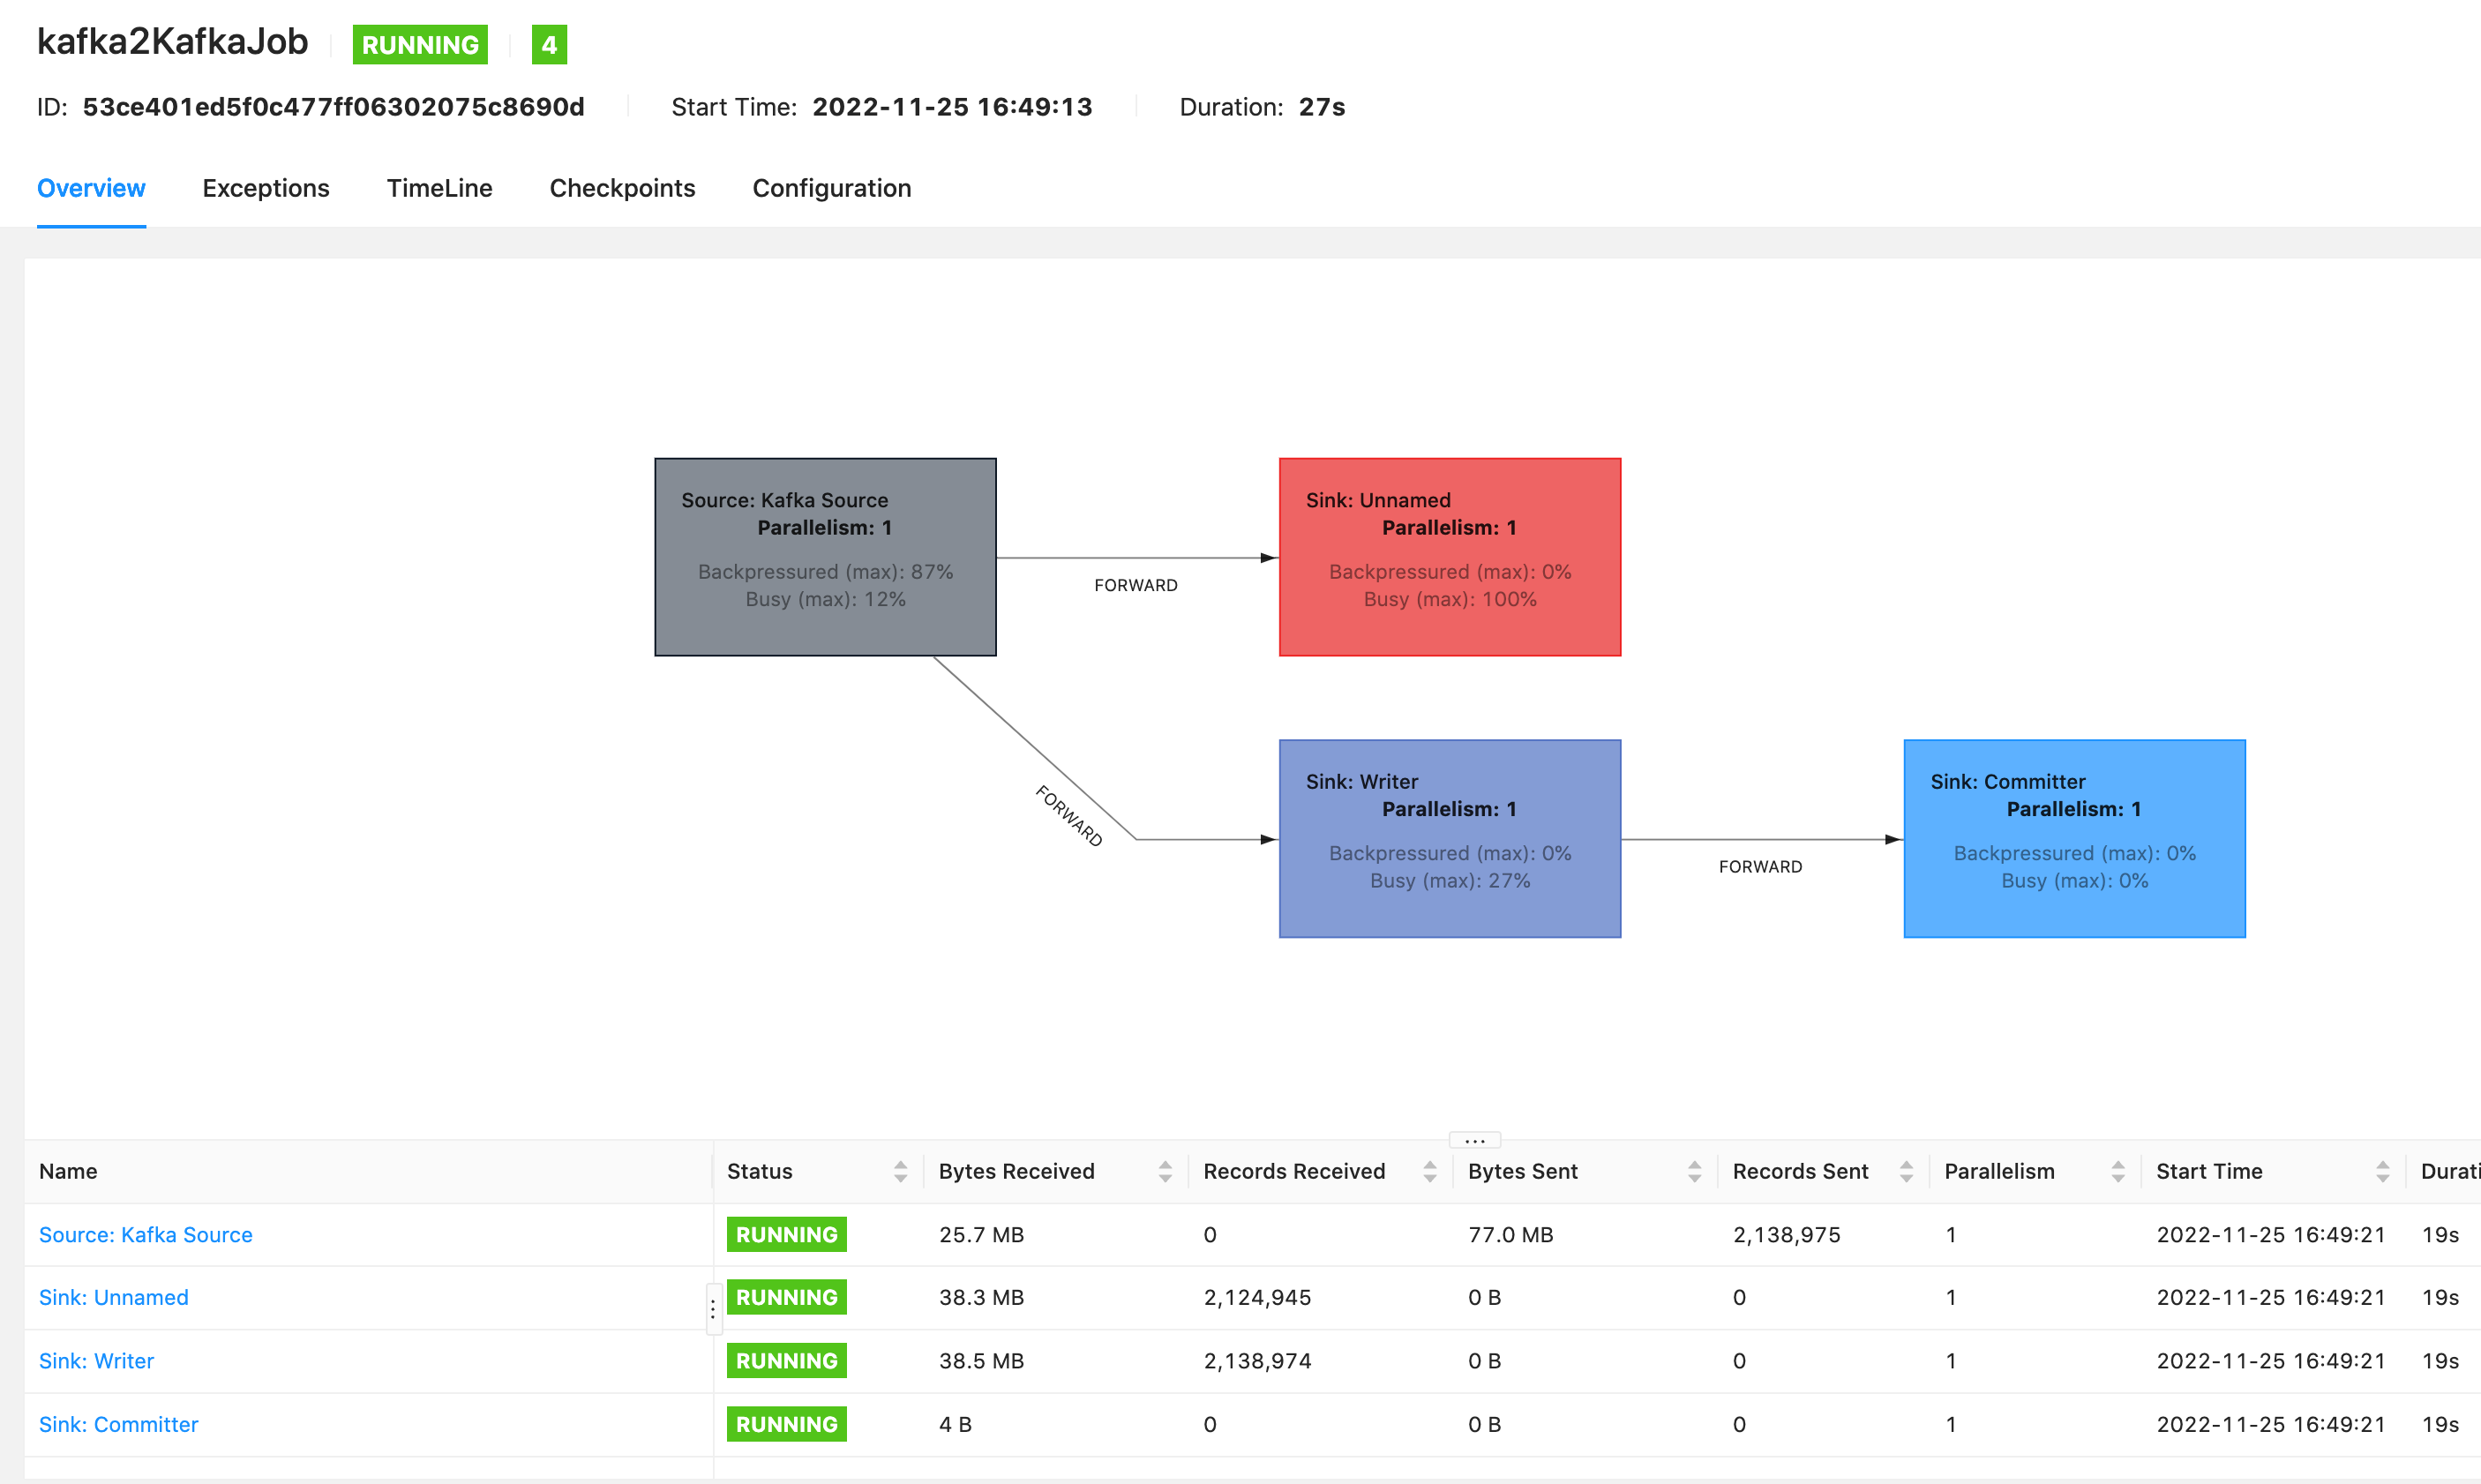Click FORWARD label between Writer and Committer
The height and width of the screenshot is (1484, 2481).
(1760, 866)
